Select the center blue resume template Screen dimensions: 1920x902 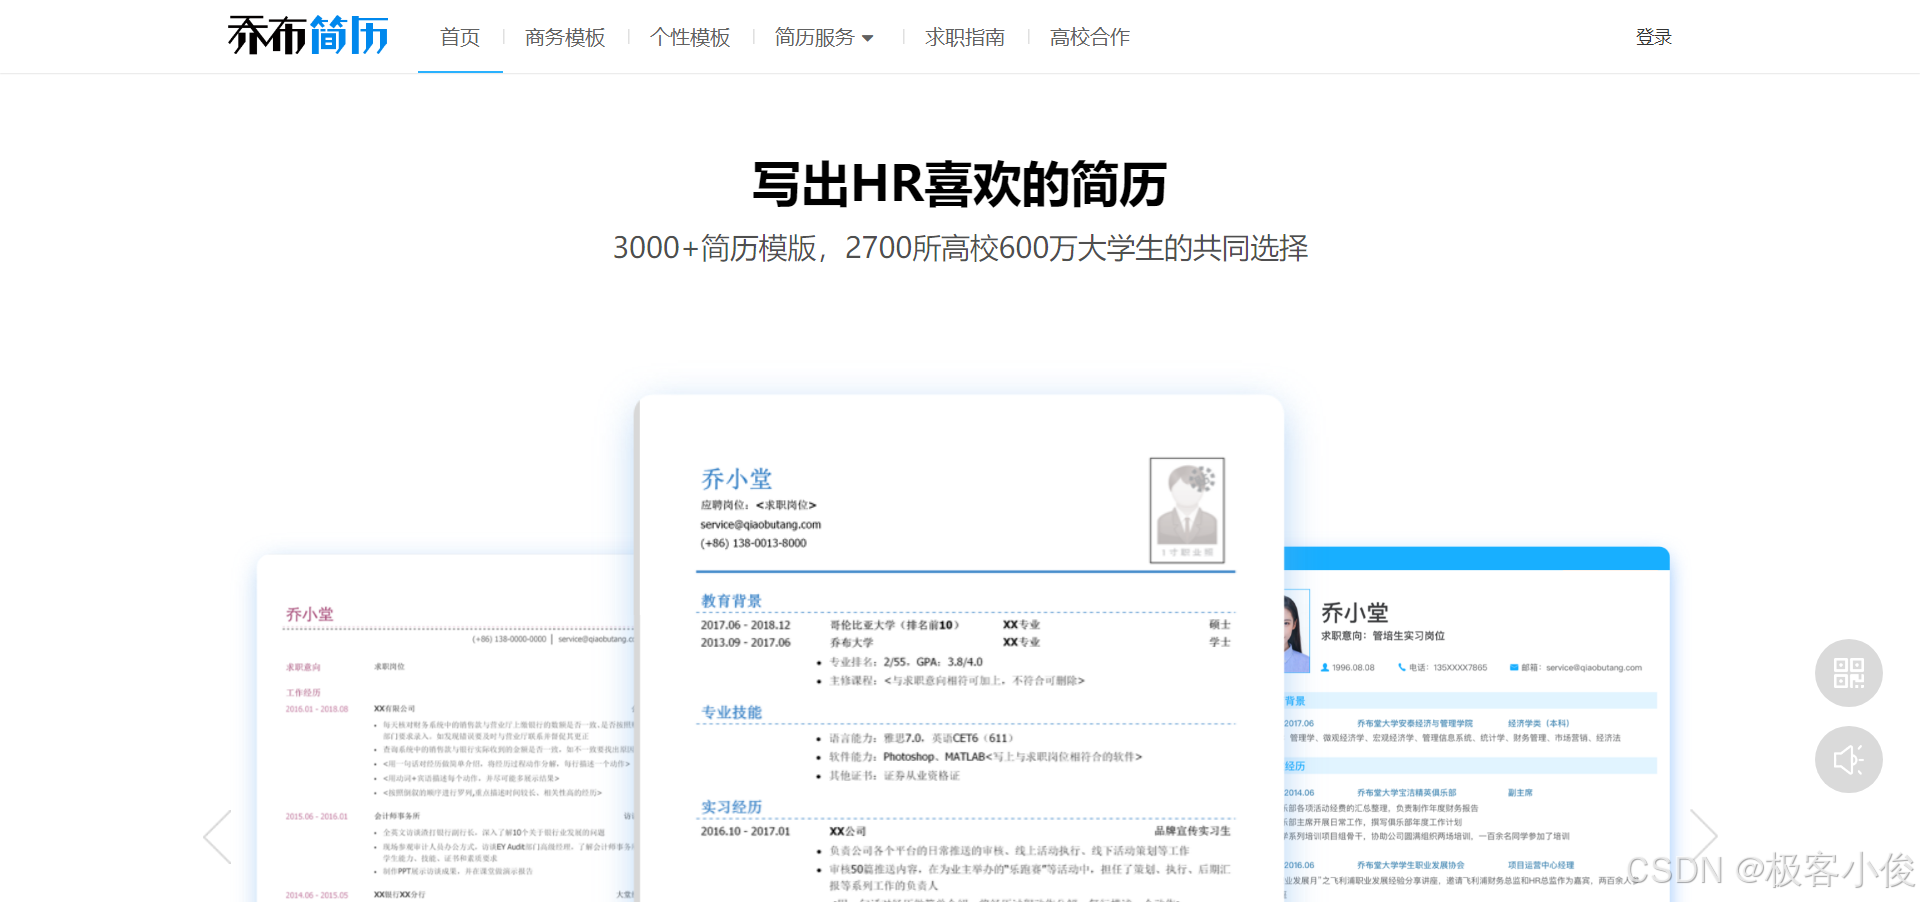click(960, 648)
